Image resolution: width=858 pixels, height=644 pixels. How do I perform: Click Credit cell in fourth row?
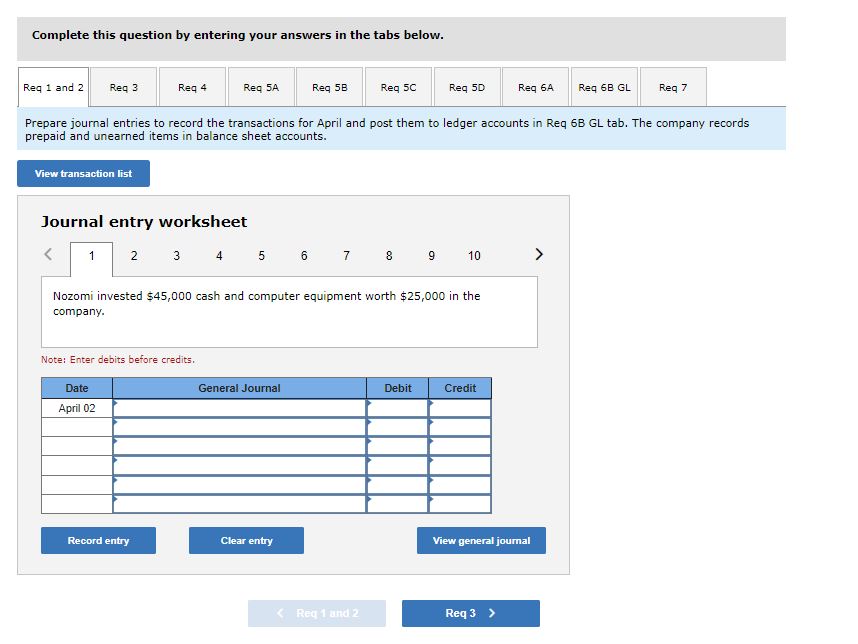460,466
